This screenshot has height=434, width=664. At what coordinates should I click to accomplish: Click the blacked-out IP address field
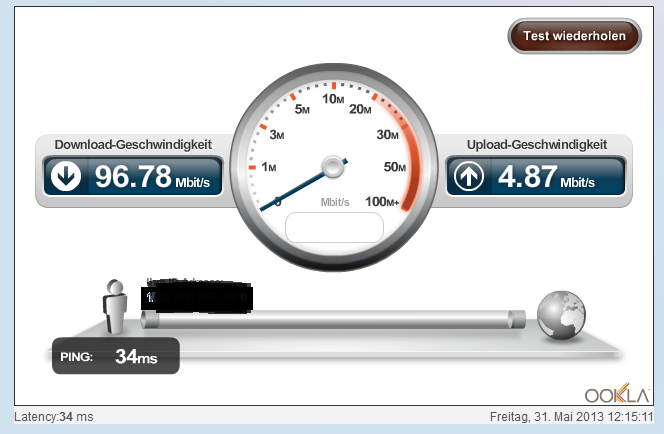pyautogui.click(x=197, y=299)
